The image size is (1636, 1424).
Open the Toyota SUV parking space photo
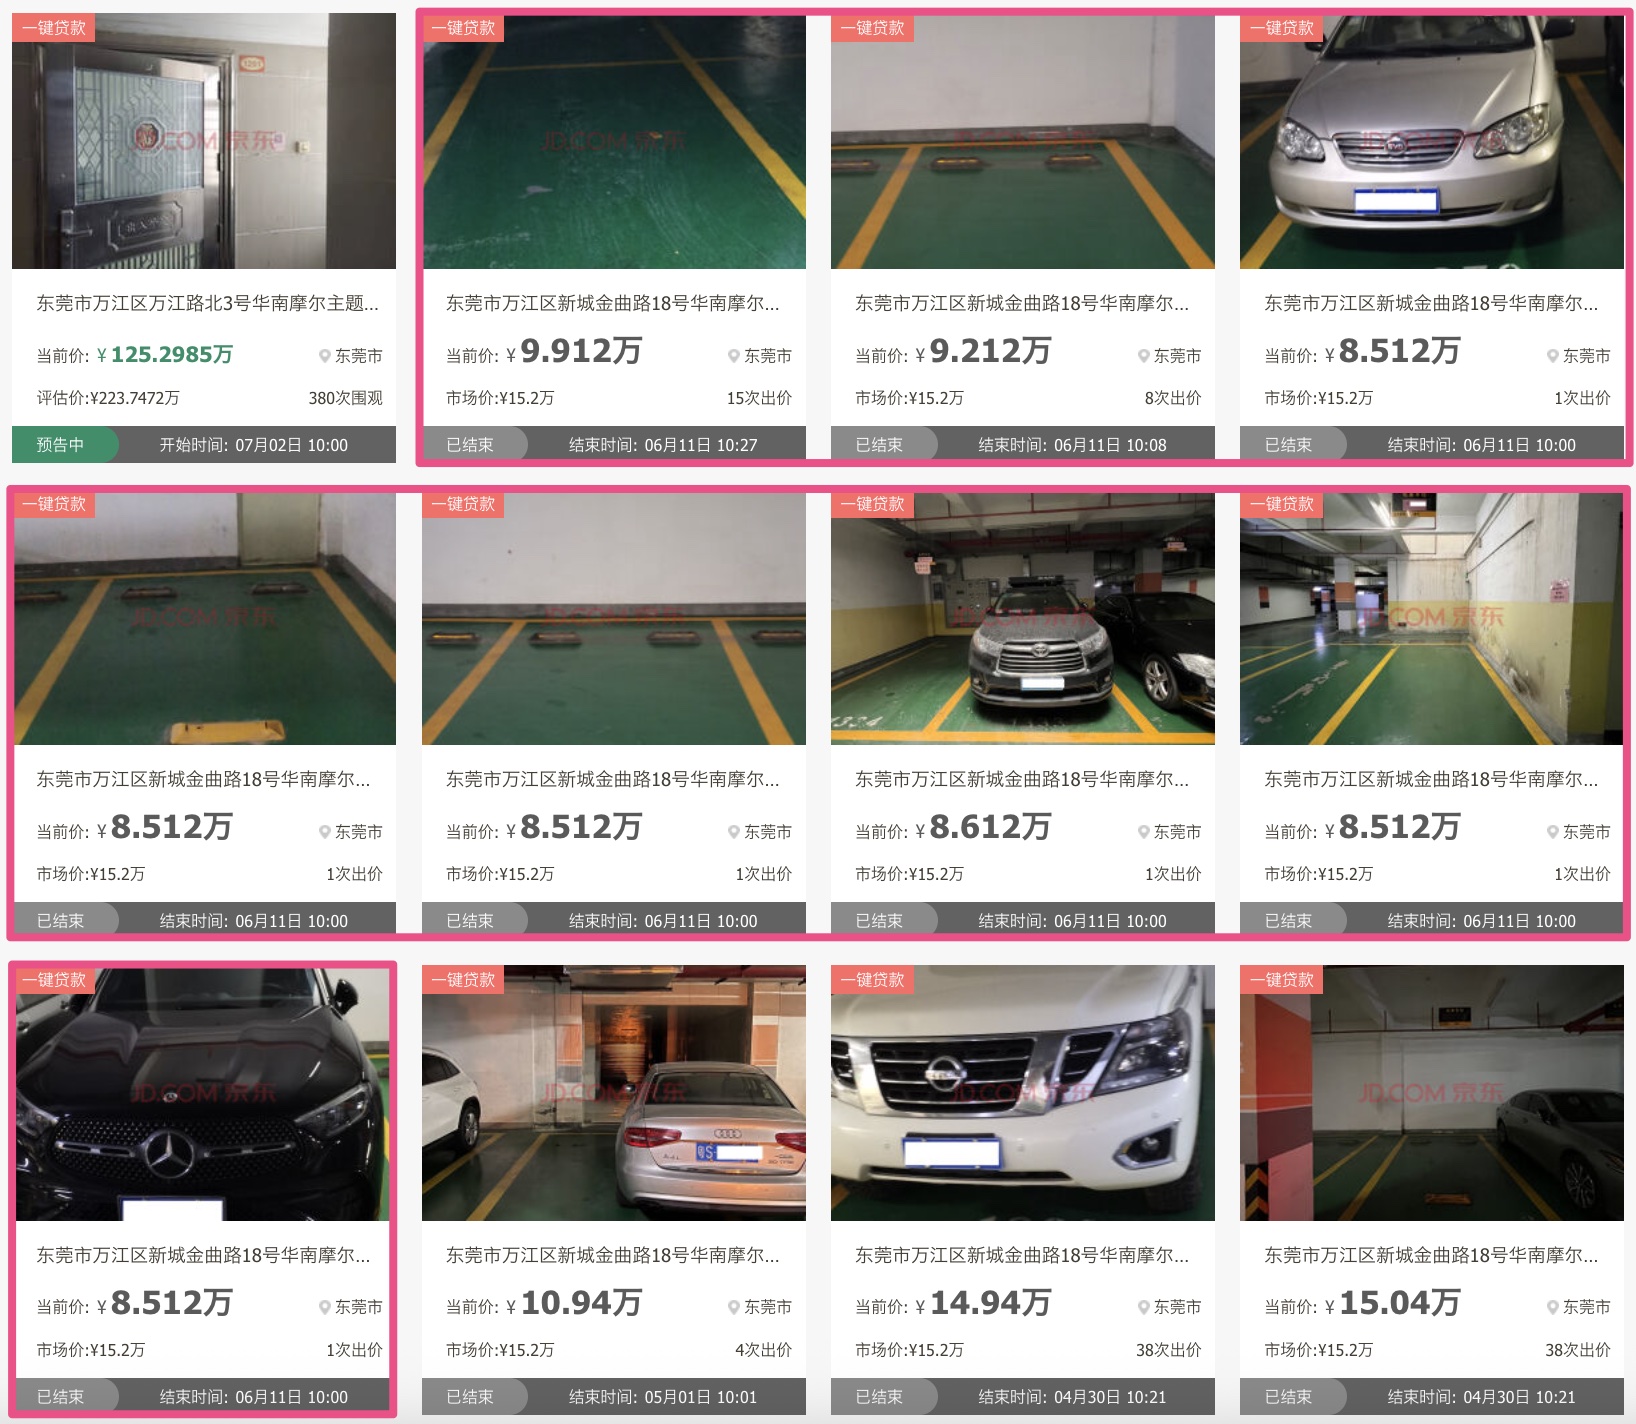point(1023,618)
